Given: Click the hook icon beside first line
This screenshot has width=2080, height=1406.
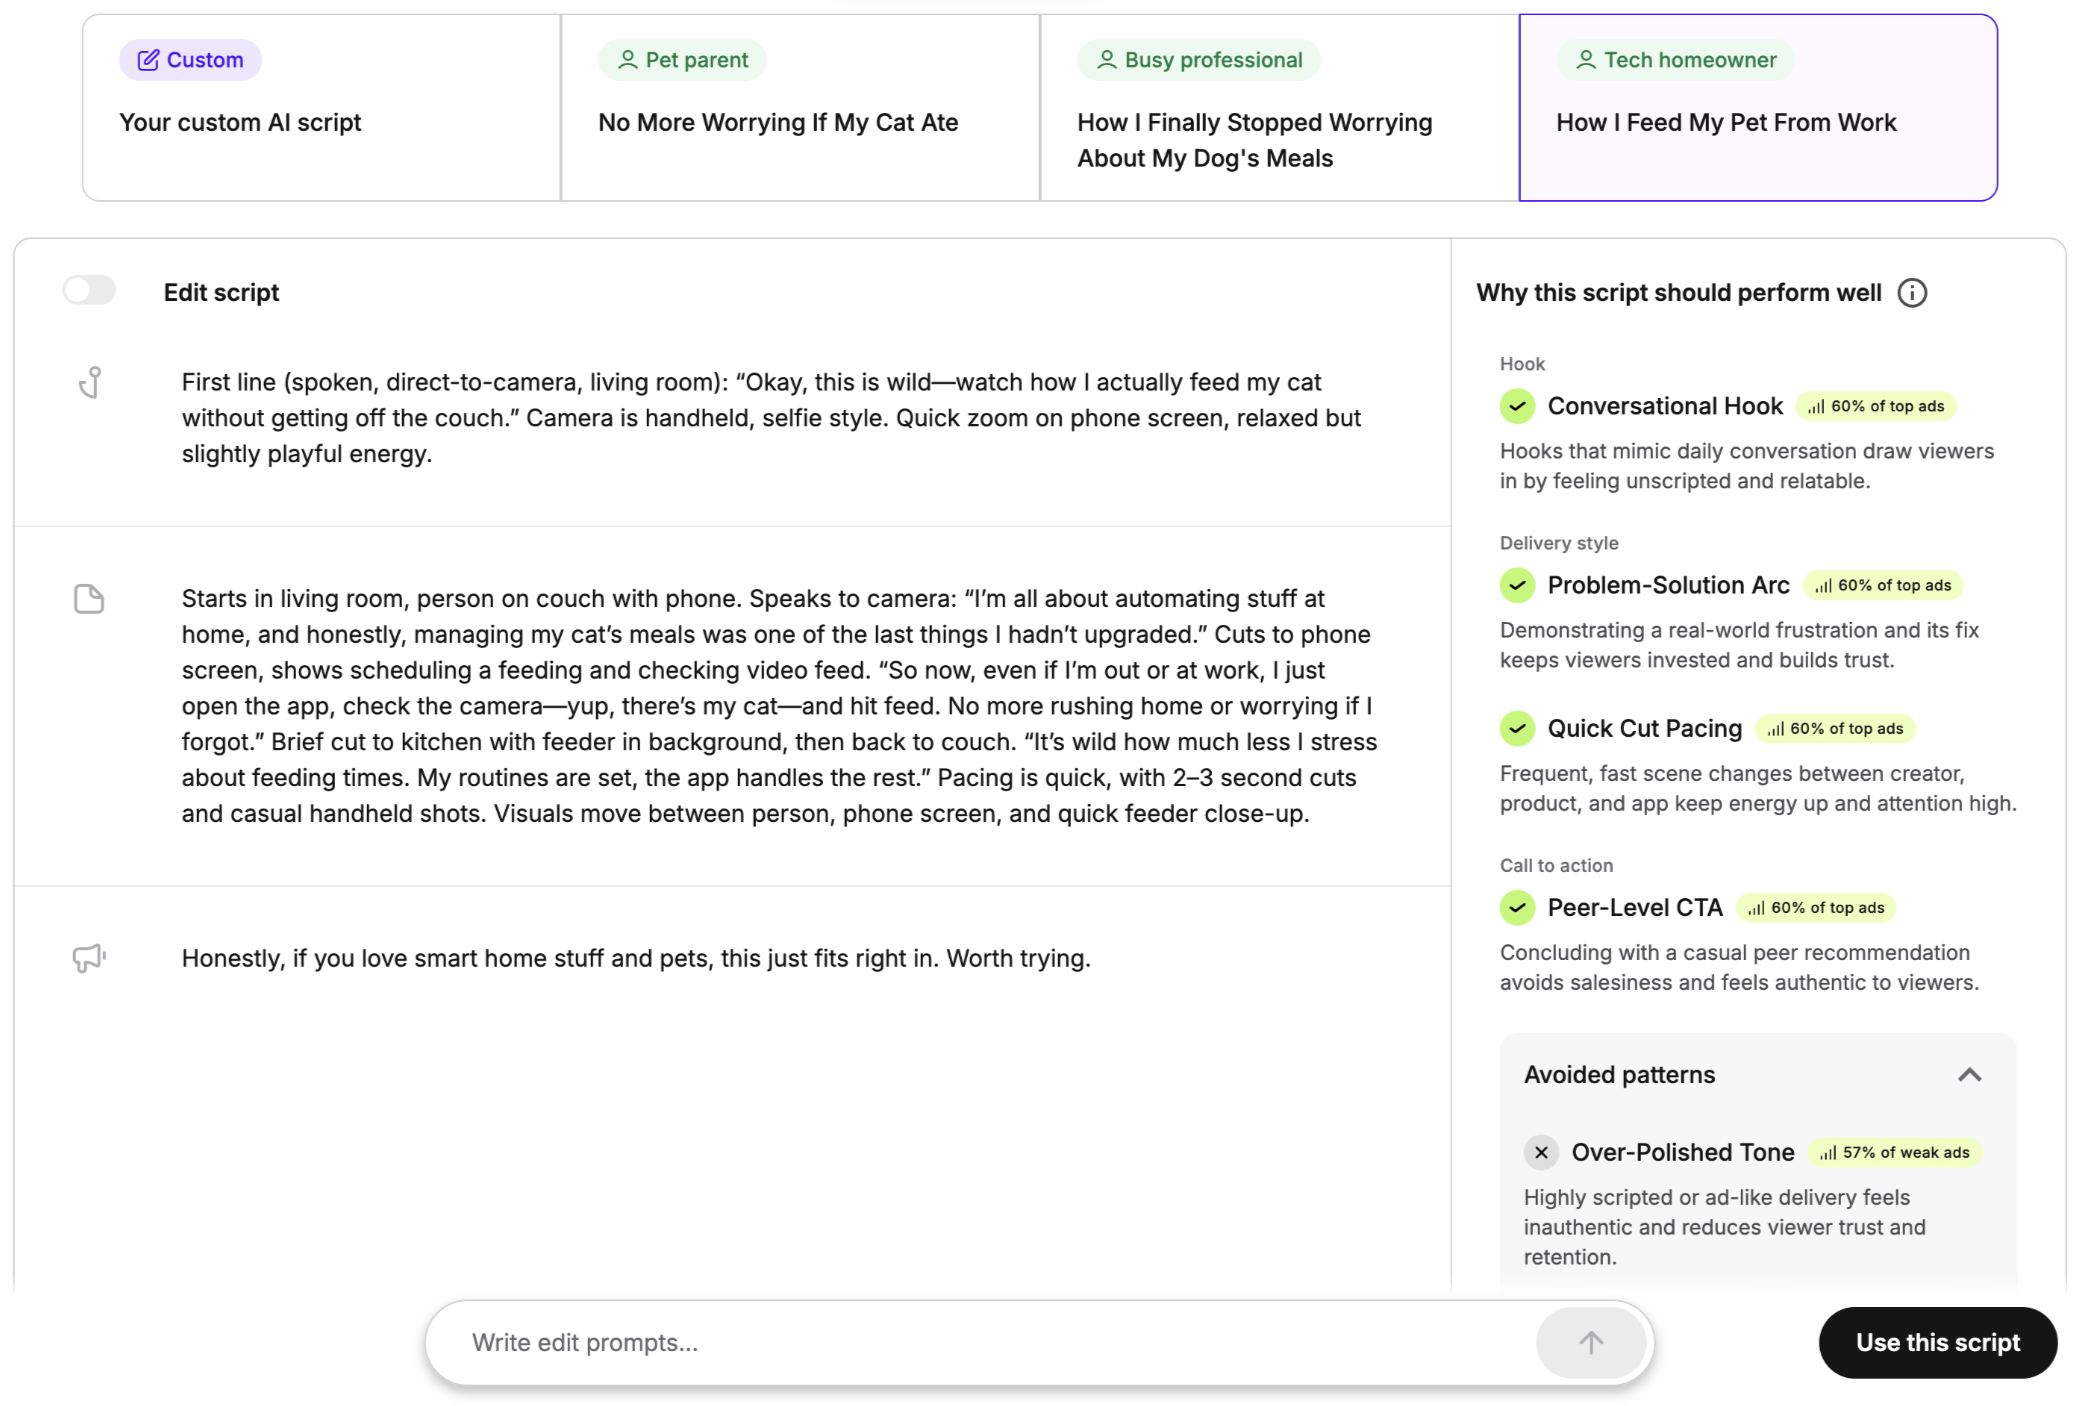Looking at the screenshot, I should tap(90, 383).
